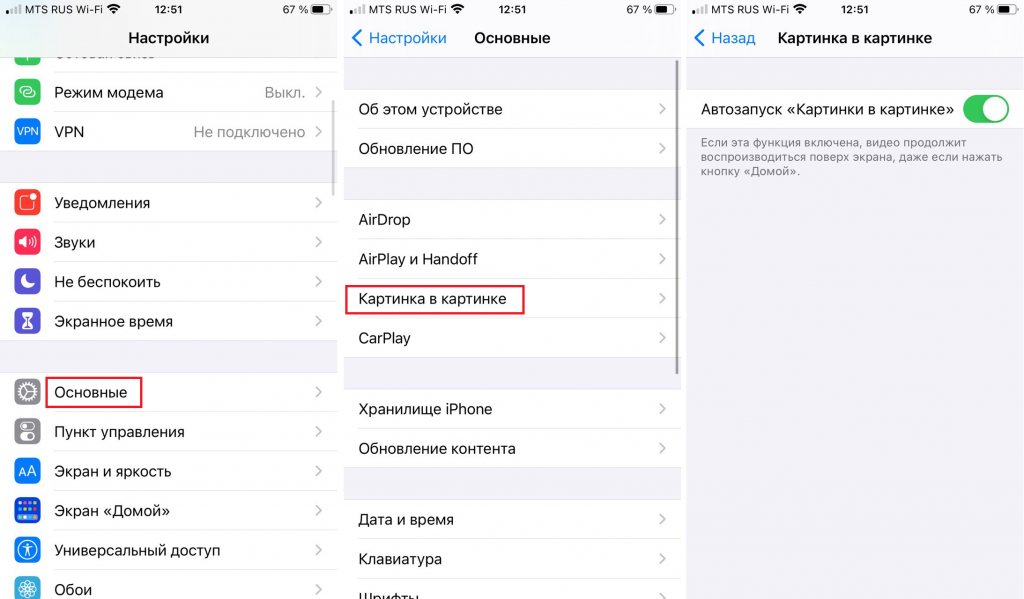Go back via the Настройки link

(x=399, y=38)
